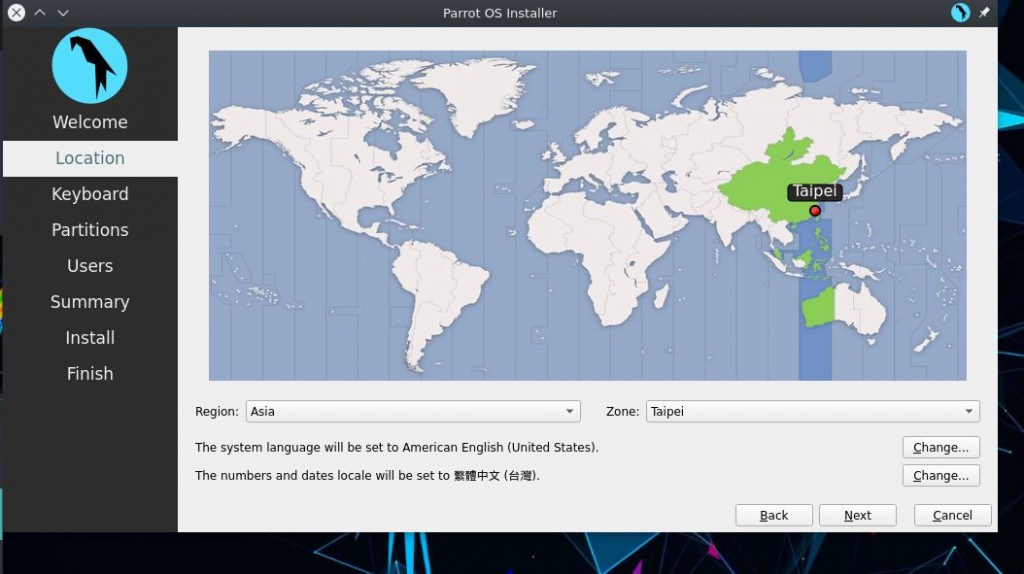Select the Users step in sidebar
1024x574 pixels.
(x=90, y=266)
